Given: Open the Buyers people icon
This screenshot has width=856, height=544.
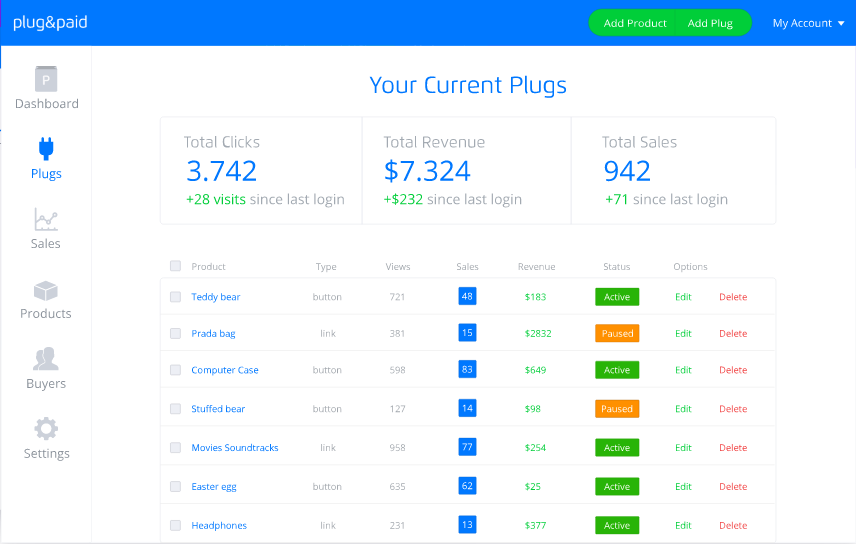Looking at the screenshot, I should [46, 359].
